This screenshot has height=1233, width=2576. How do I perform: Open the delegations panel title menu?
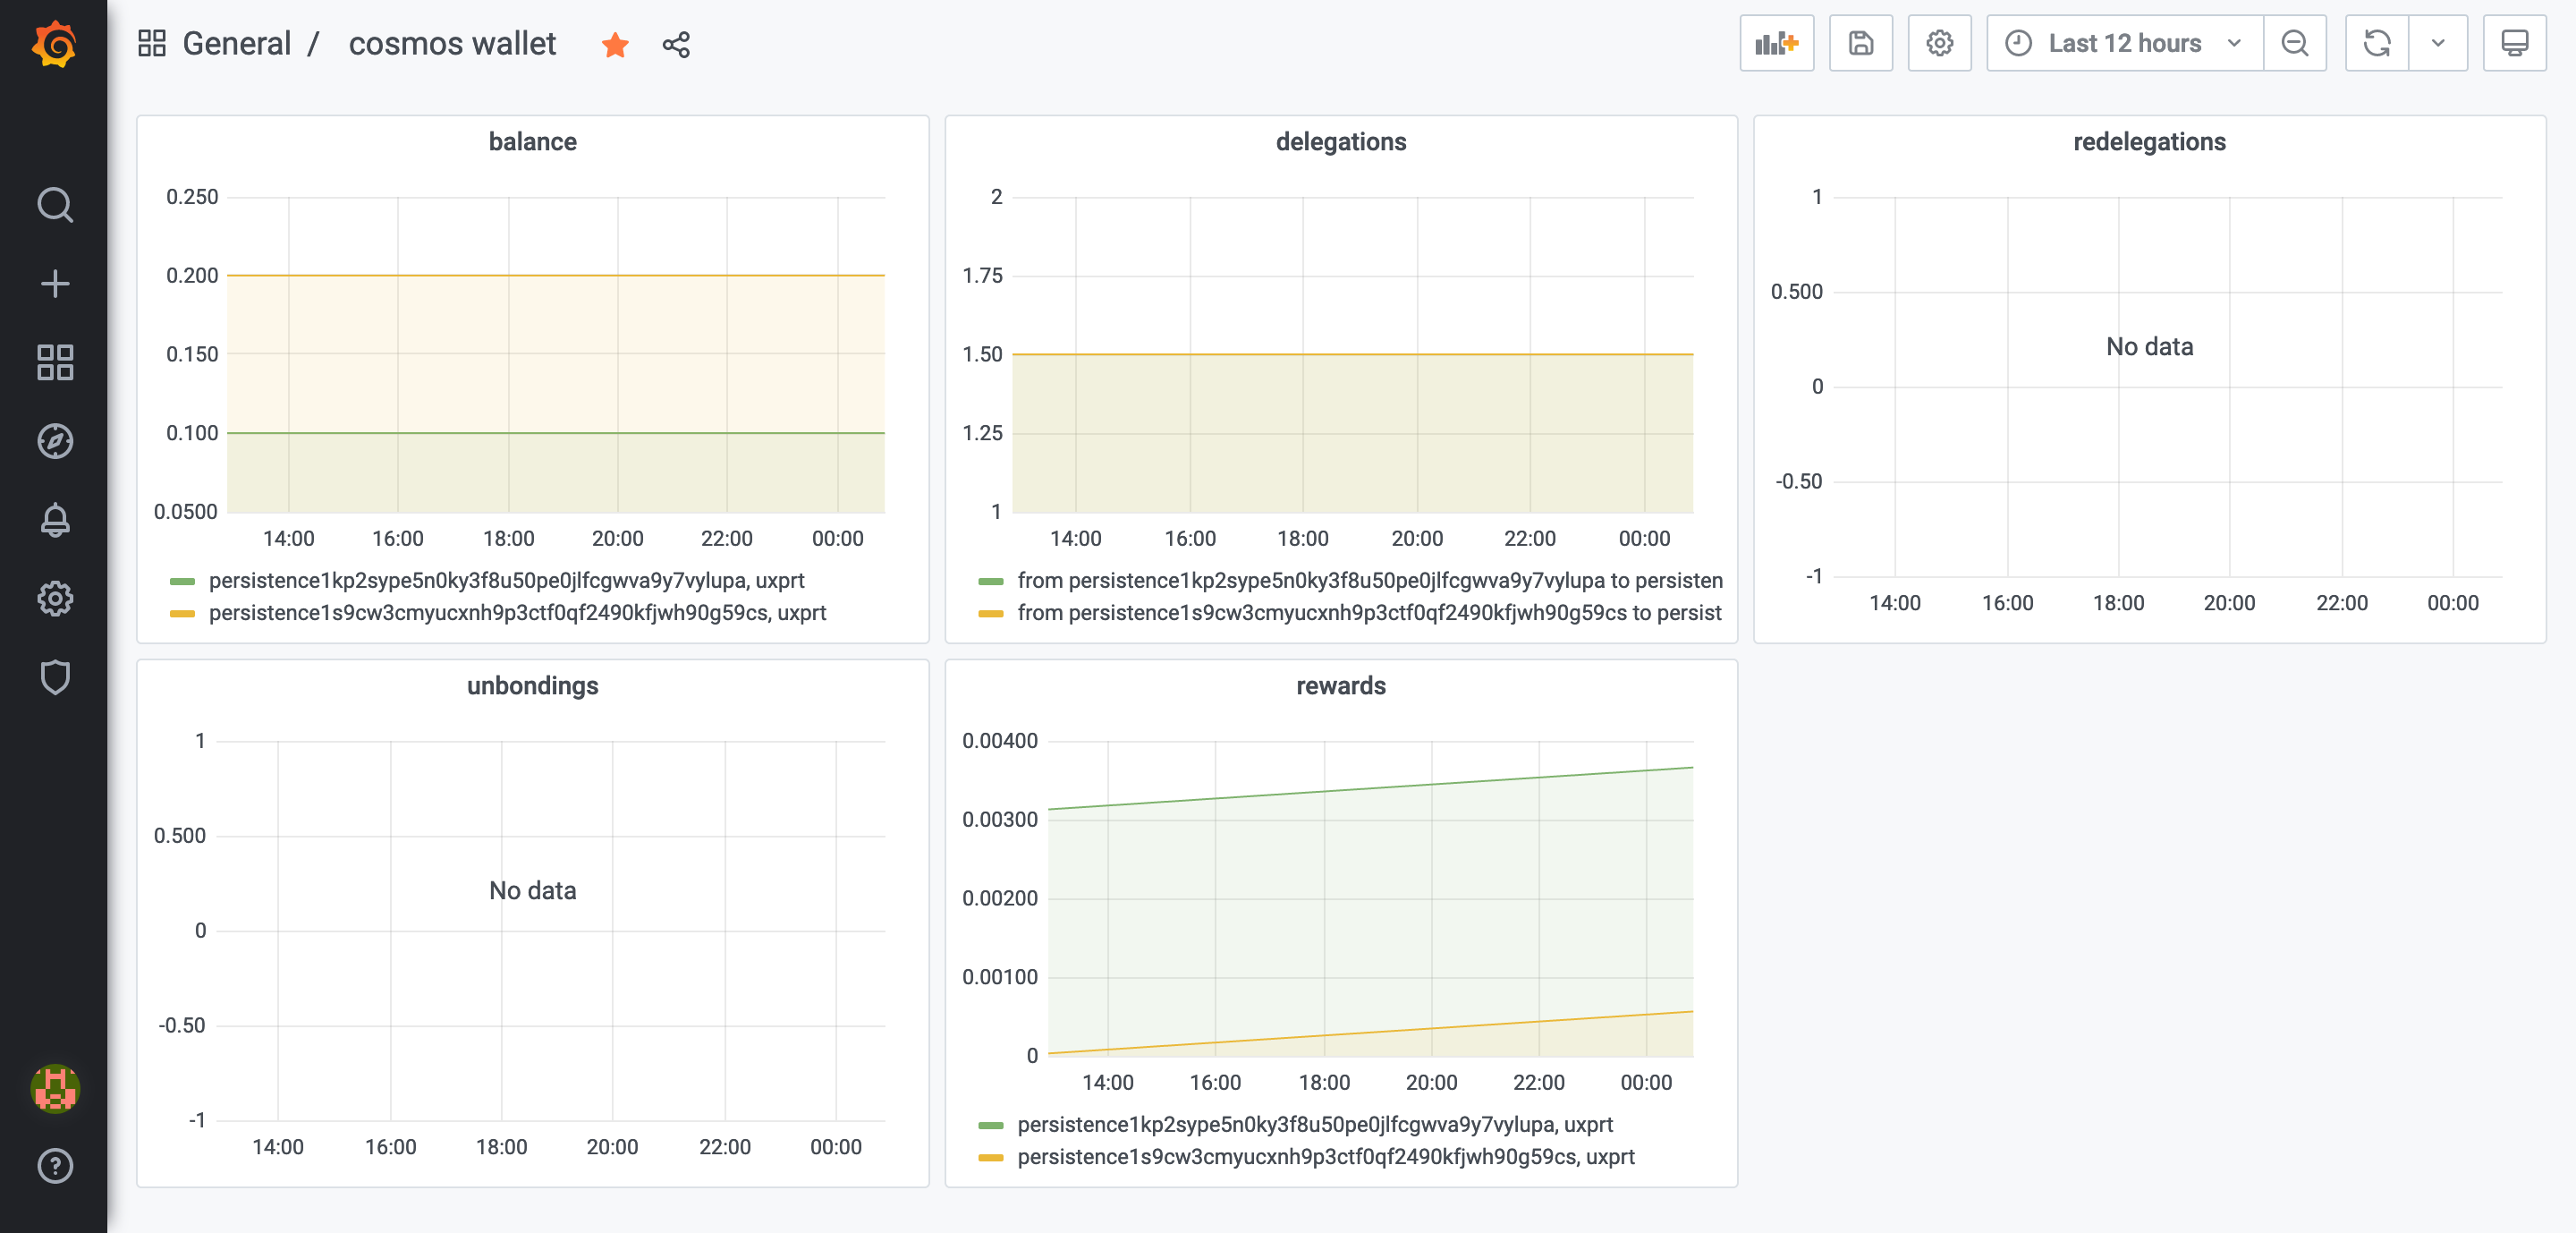click(1340, 142)
